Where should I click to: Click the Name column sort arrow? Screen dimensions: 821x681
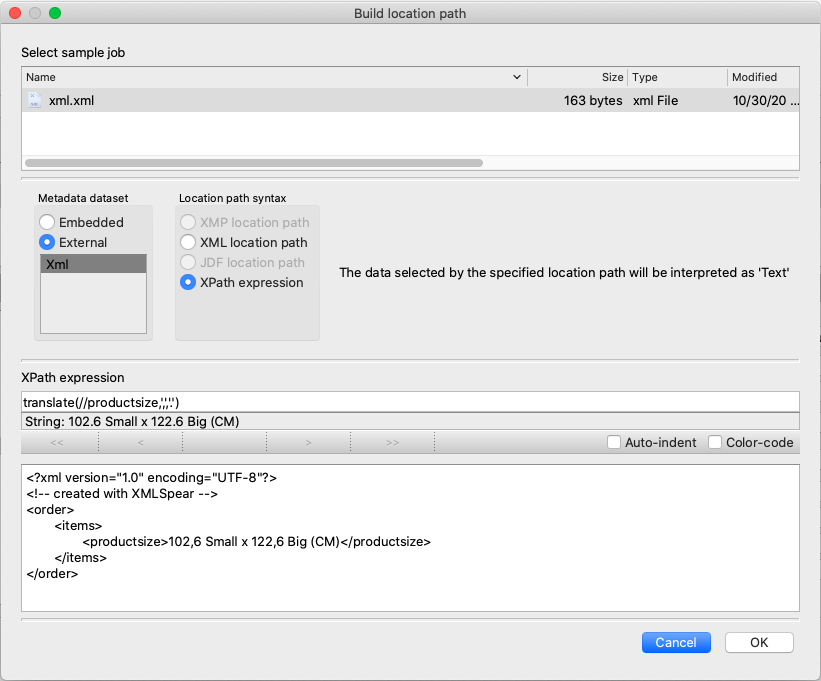517,77
